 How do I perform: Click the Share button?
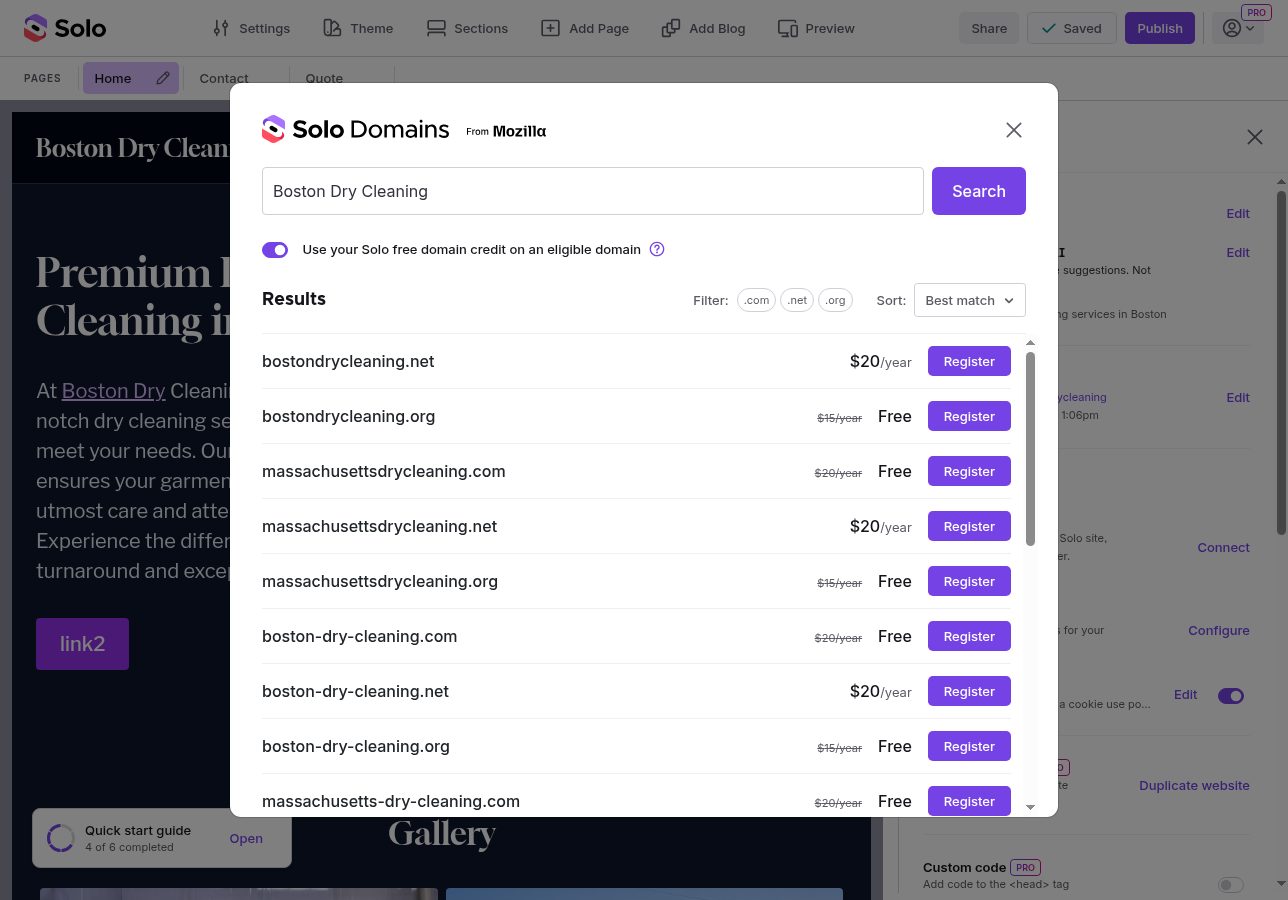(989, 28)
